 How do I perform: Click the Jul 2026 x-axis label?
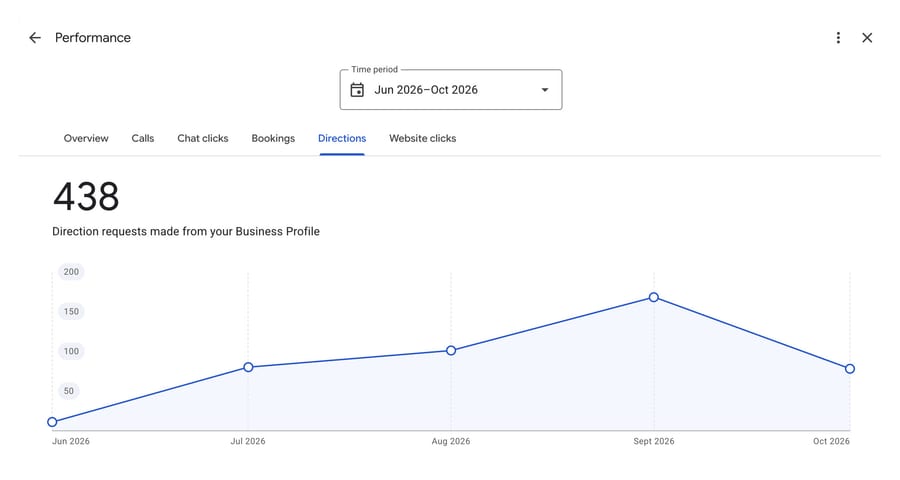[x=248, y=441]
